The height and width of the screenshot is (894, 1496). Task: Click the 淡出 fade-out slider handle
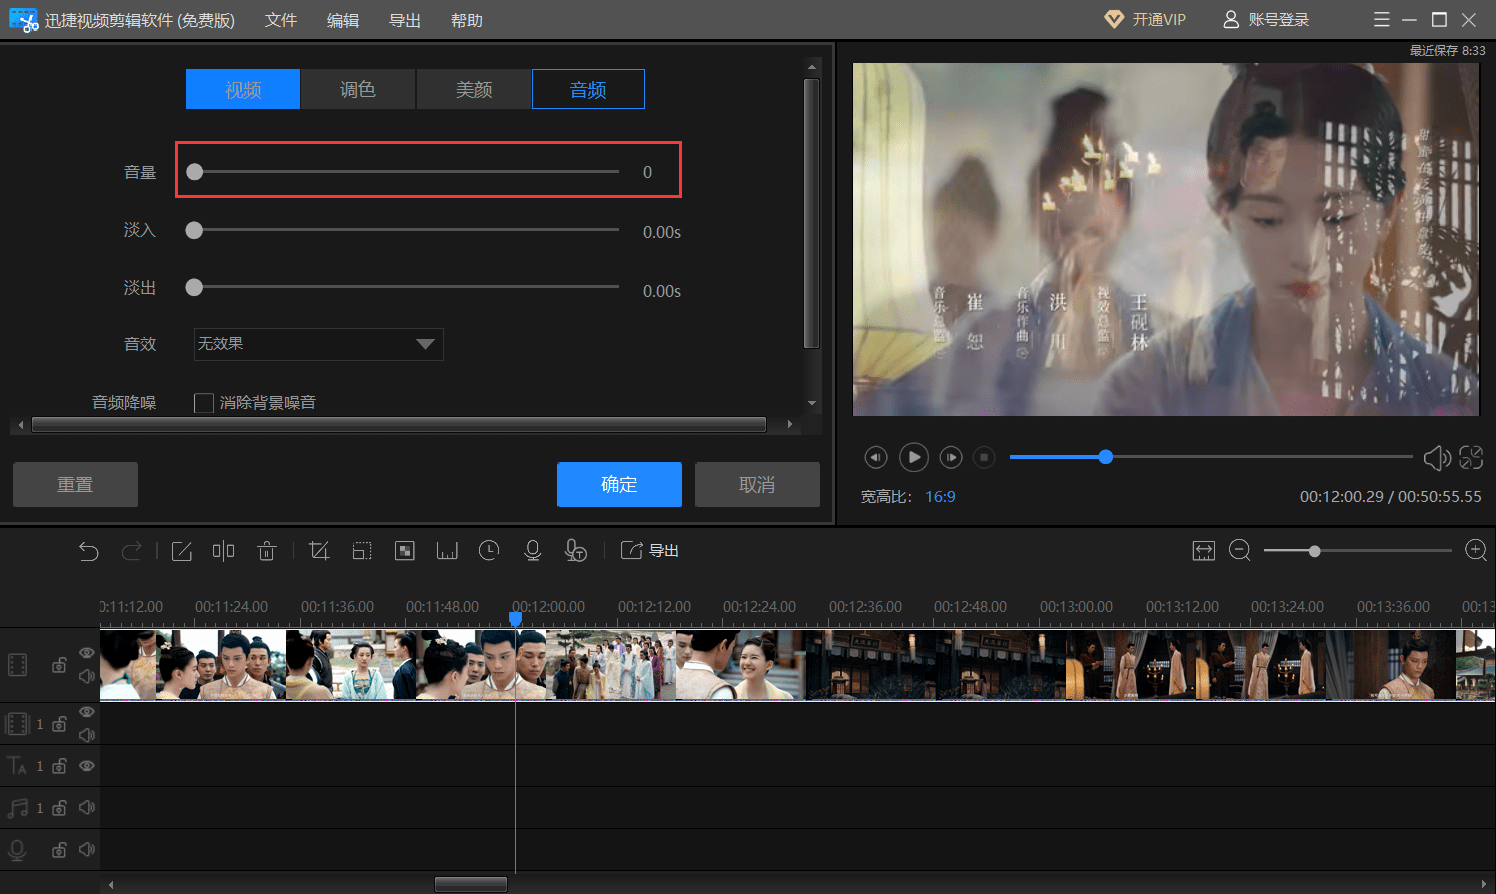coord(195,287)
